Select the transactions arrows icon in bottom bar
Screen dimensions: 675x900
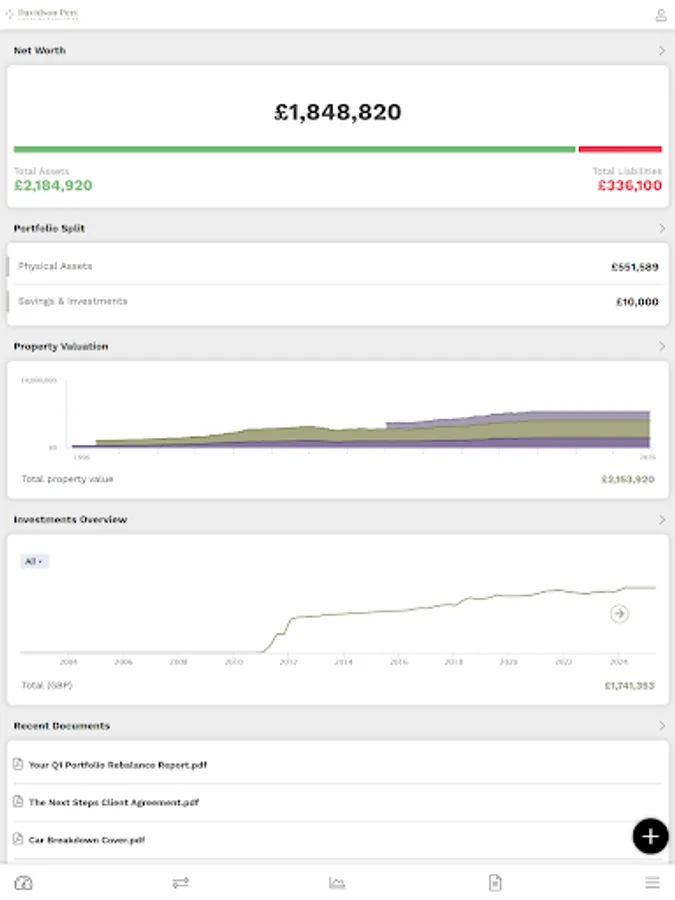pos(181,882)
